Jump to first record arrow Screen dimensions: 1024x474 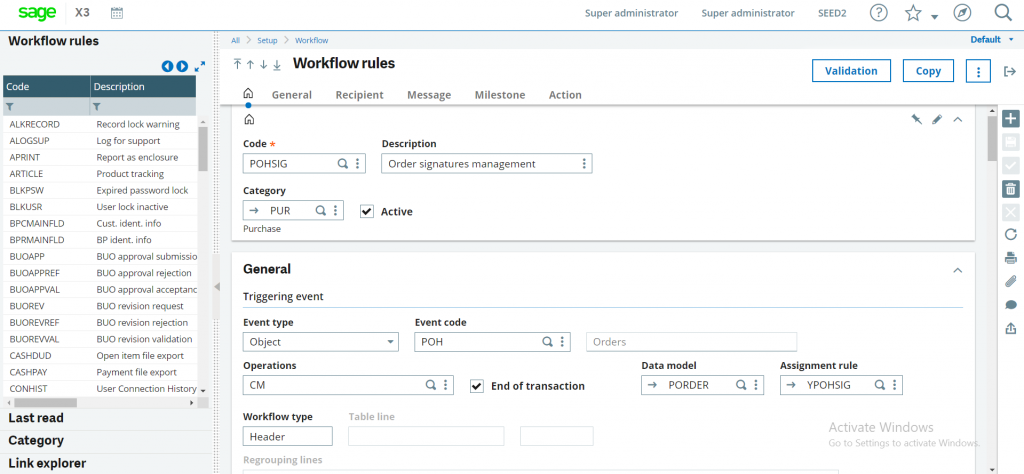click(x=237, y=64)
